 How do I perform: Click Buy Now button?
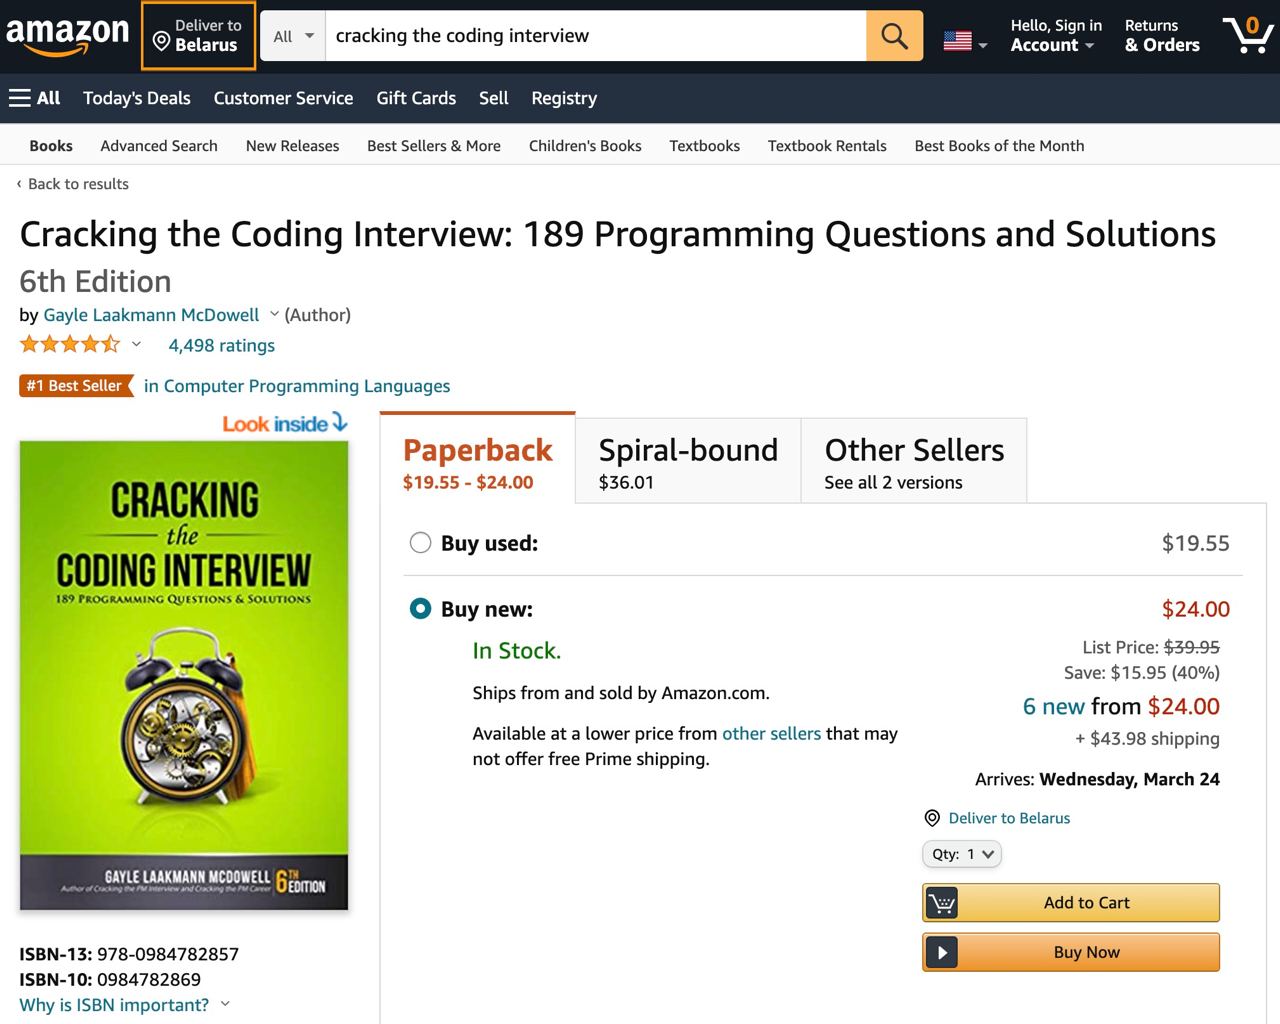click(x=1071, y=953)
